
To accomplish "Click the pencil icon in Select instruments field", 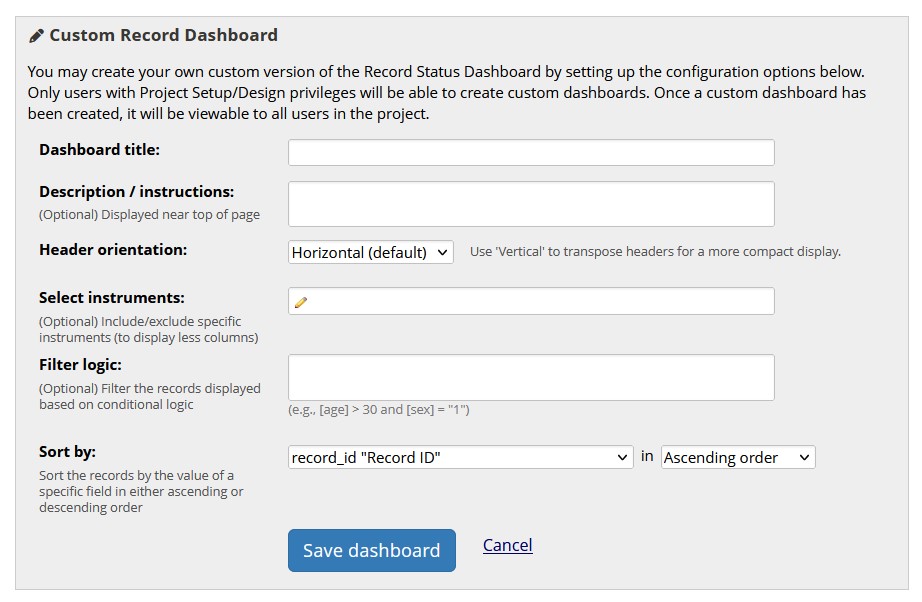I will pyautogui.click(x=301, y=302).
